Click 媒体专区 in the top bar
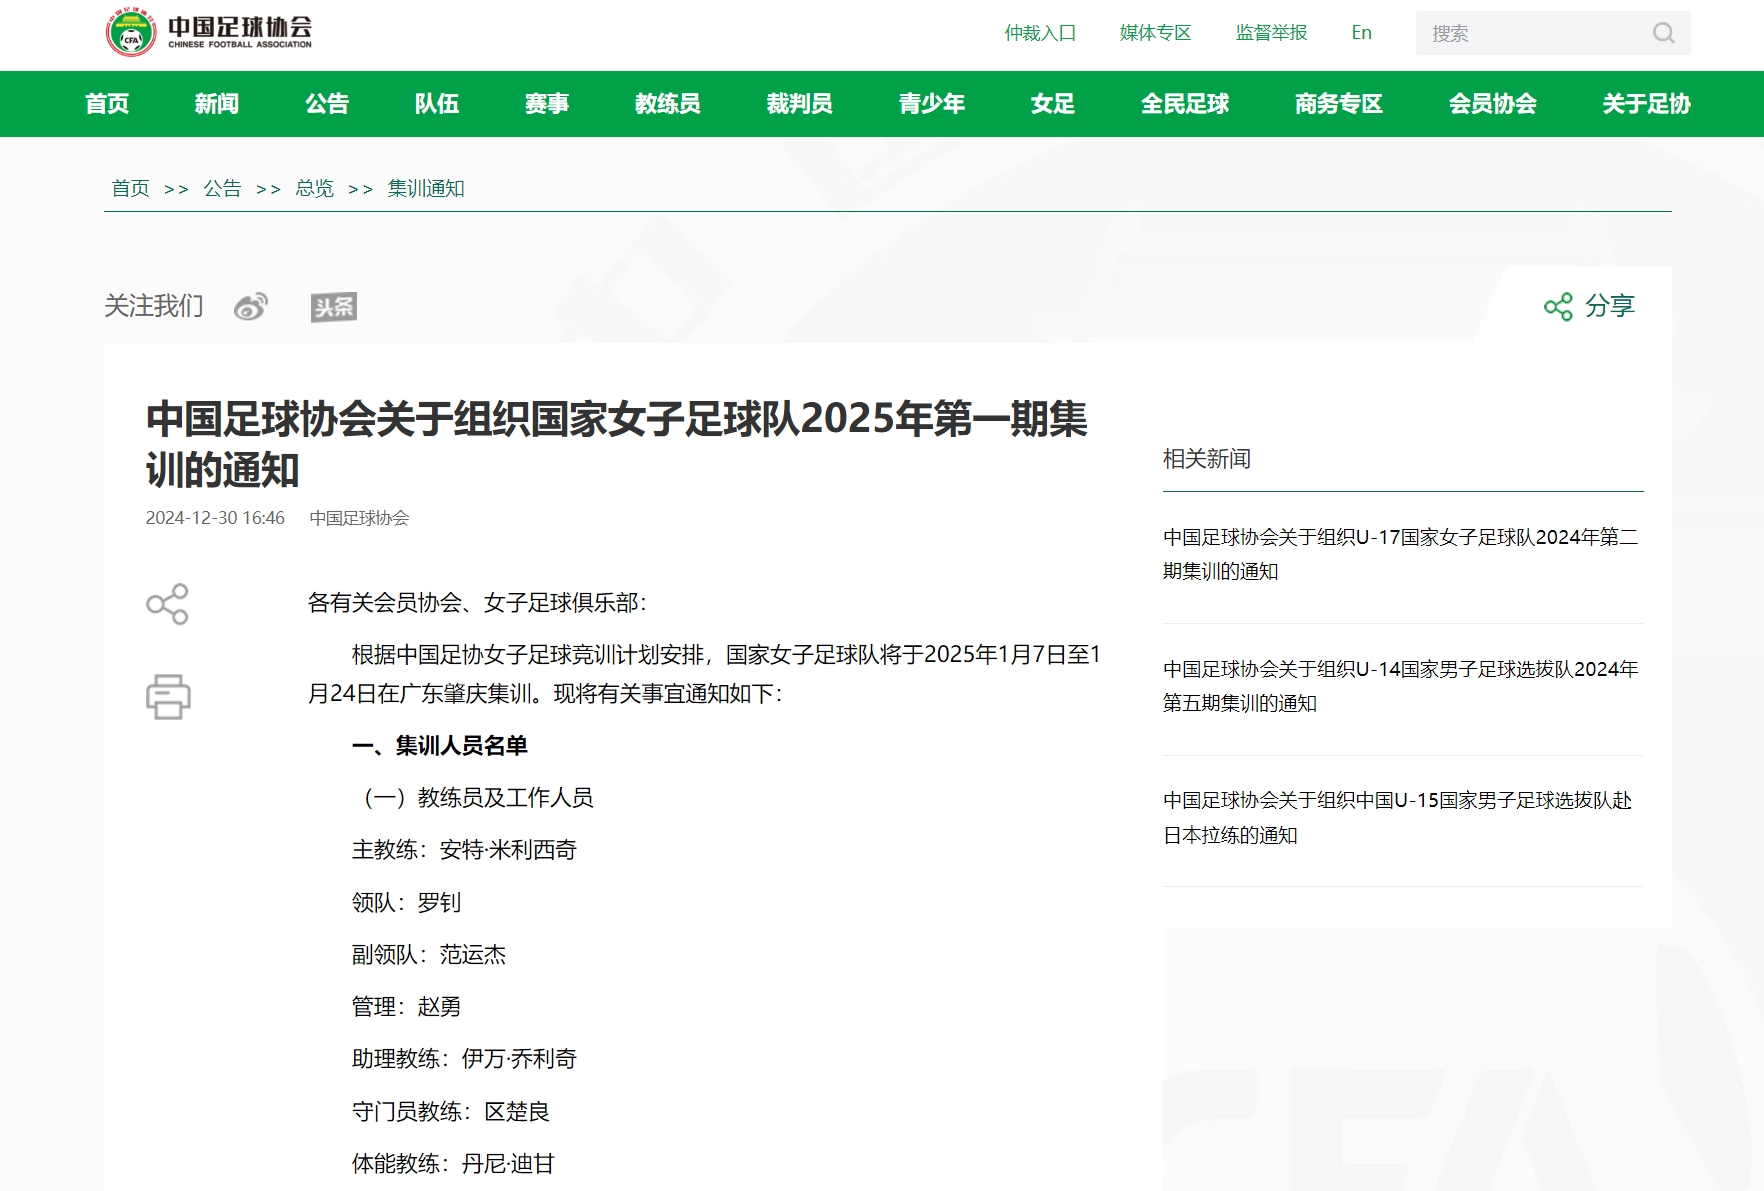The width and height of the screenshot is (1764, 1191). 1155,33
